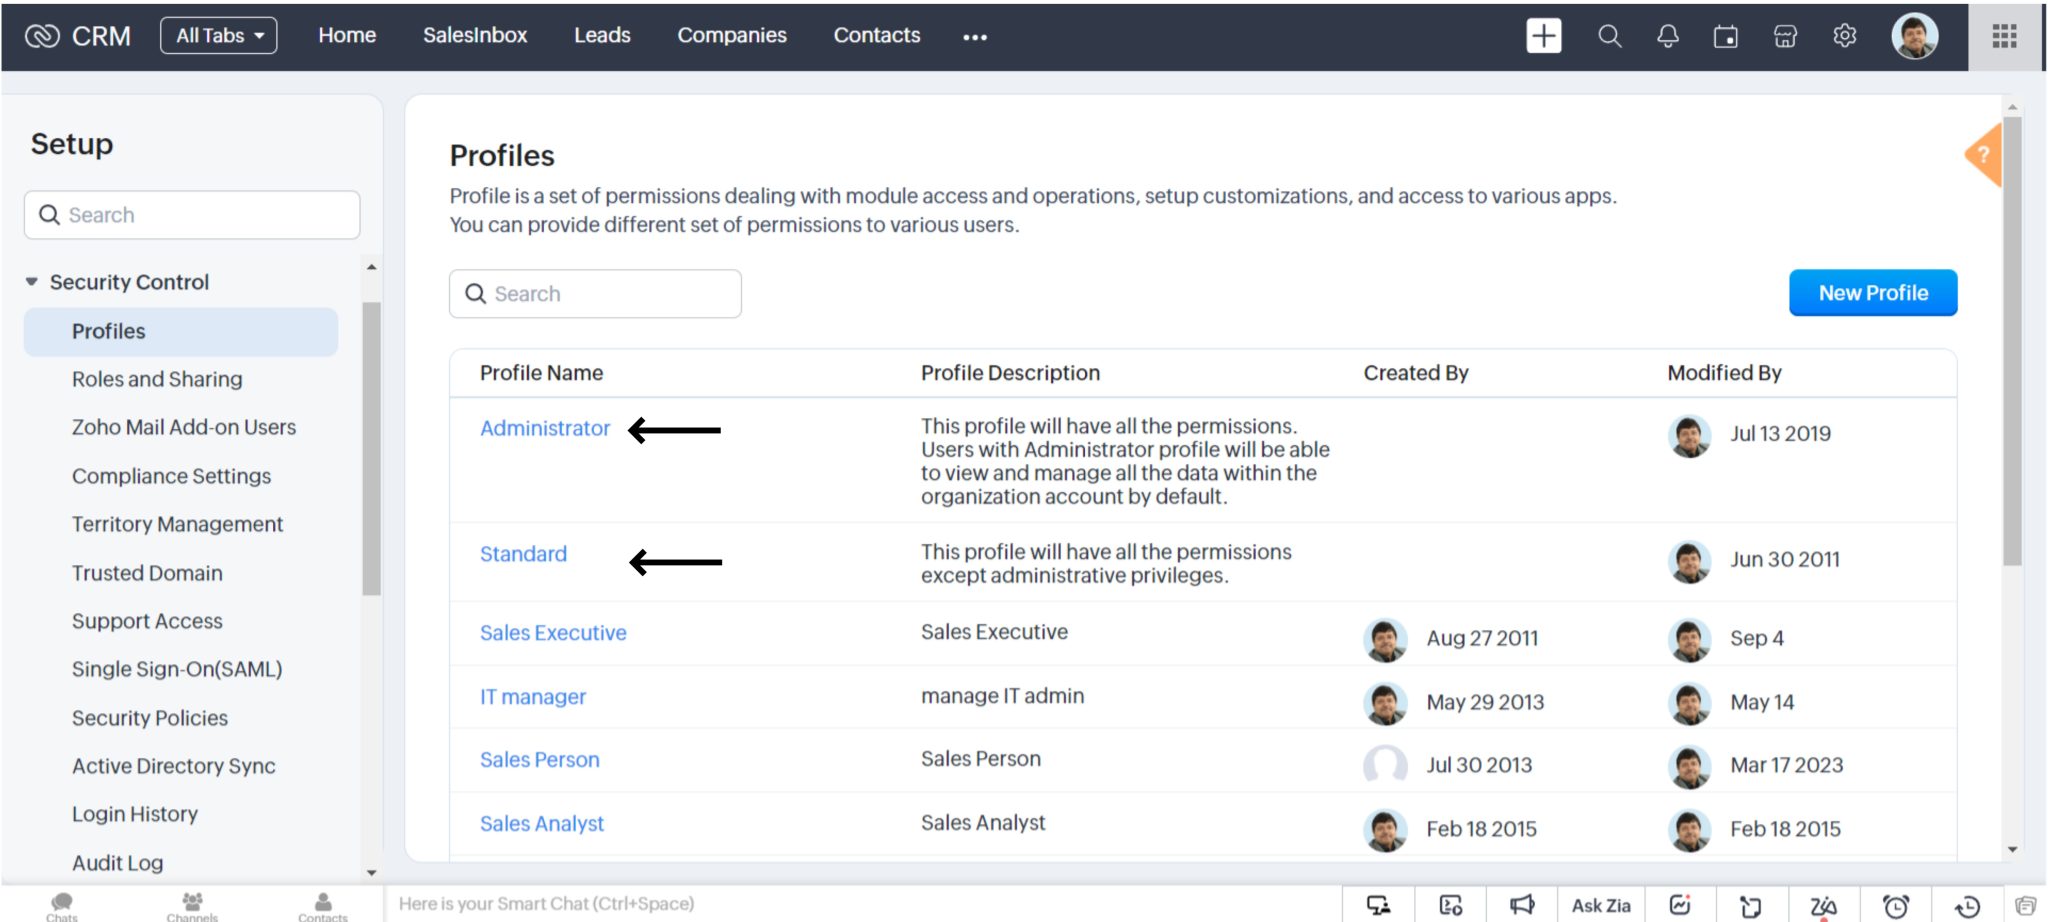Go to the Companies tab
The height and width of the screenshot is (922, 2048).
coord(732,35)
